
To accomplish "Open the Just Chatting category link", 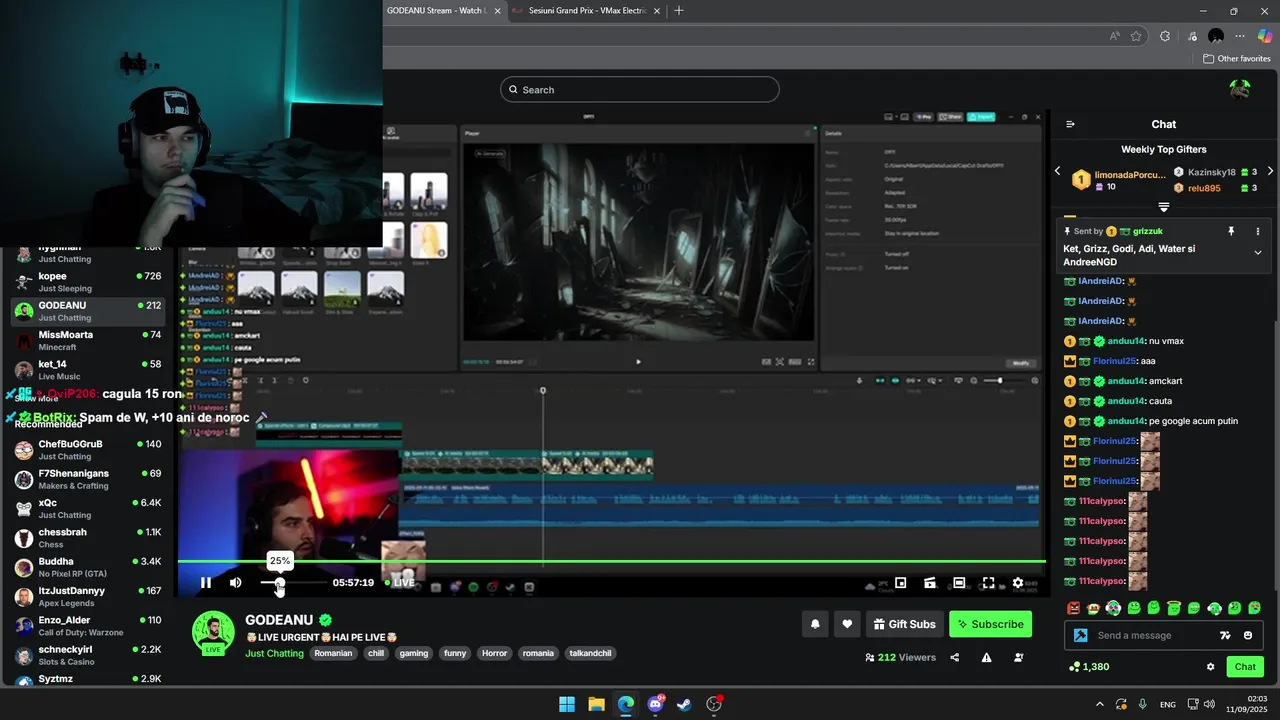I will 274,653.
